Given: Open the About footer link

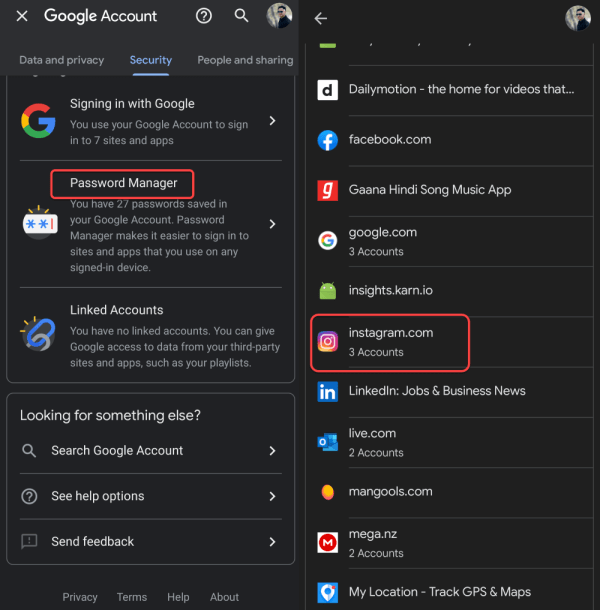Looking at the screenshot, I should coord(225,597).
